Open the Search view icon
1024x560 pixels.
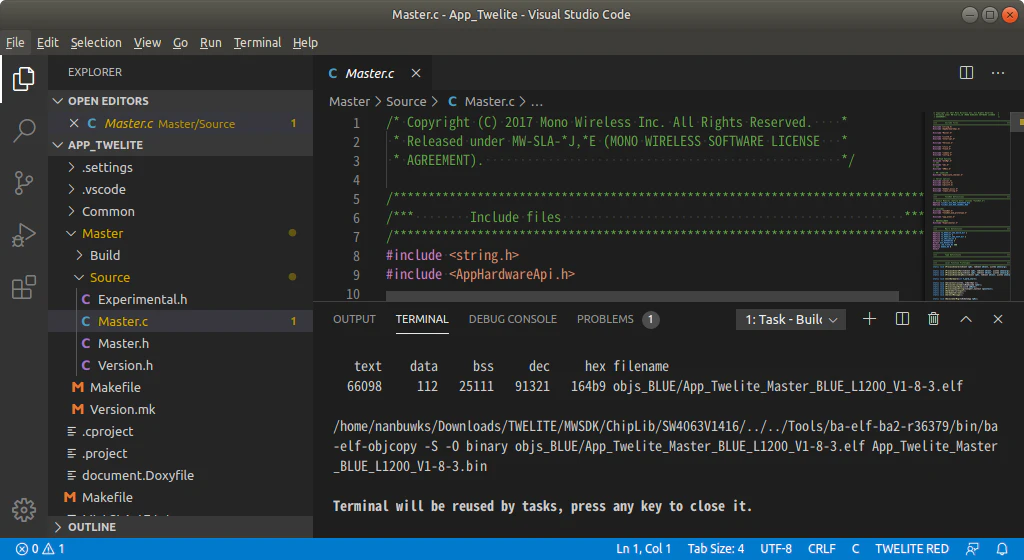coord(24,131)
